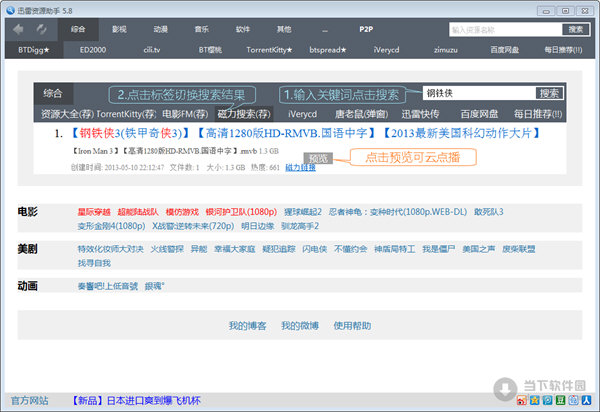Share to Qzone yellow star icon
The width and height of the screenshot is (600, 412).
(535, 400)
